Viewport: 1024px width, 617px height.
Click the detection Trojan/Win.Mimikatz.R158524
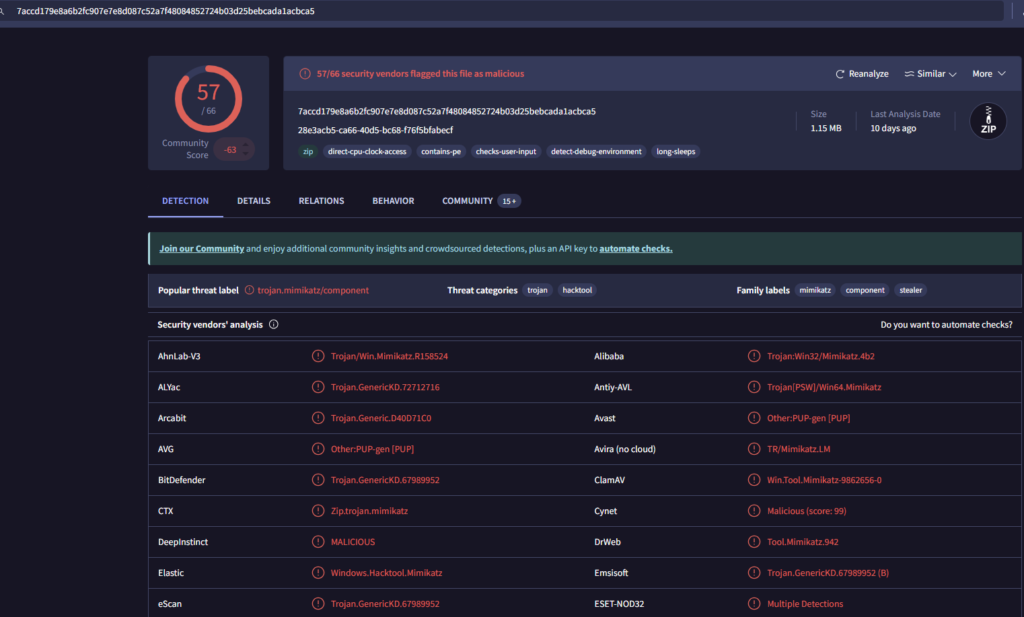coord(389,356)
